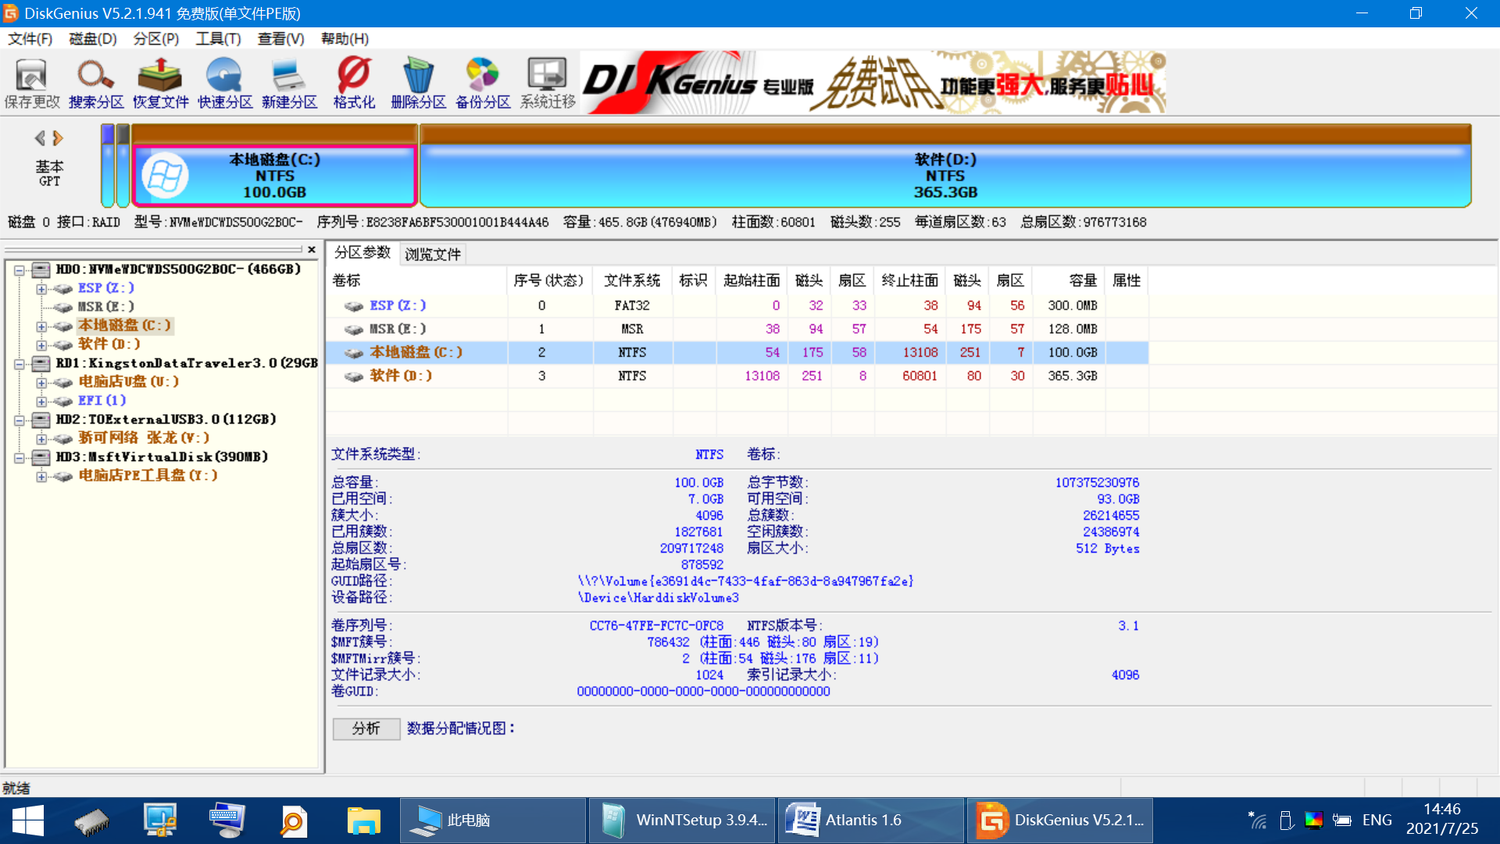
Task: Click the 分析 analyze button
Action: coord(366,729)
